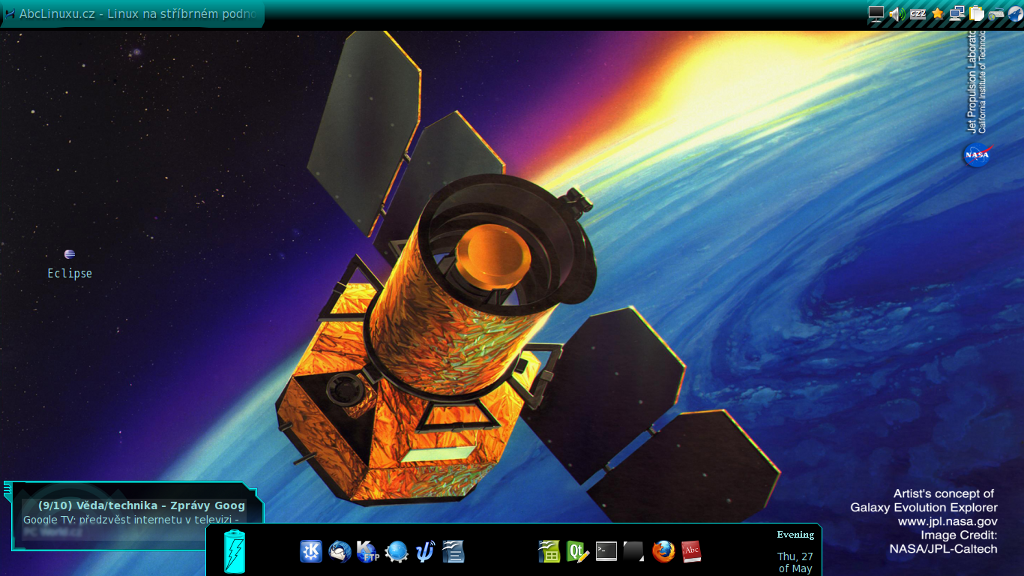Click the black square dock icon

(x=633, y=552)
